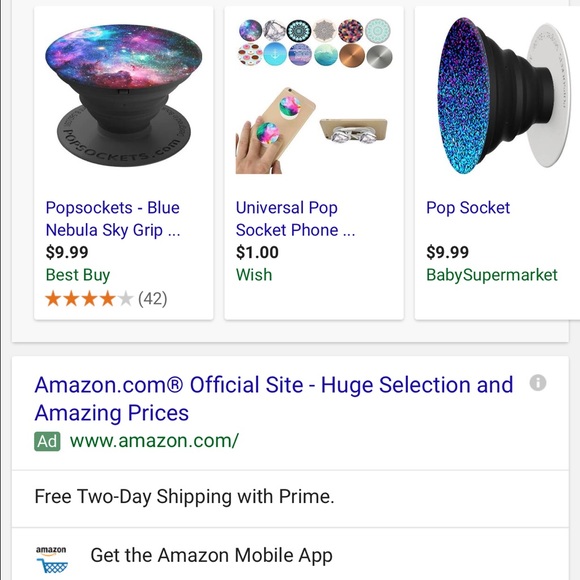This screenshot has height=580, width=580.
Task: Tap the Amazon shopping cart app icon
Action: tap(52, 559)
